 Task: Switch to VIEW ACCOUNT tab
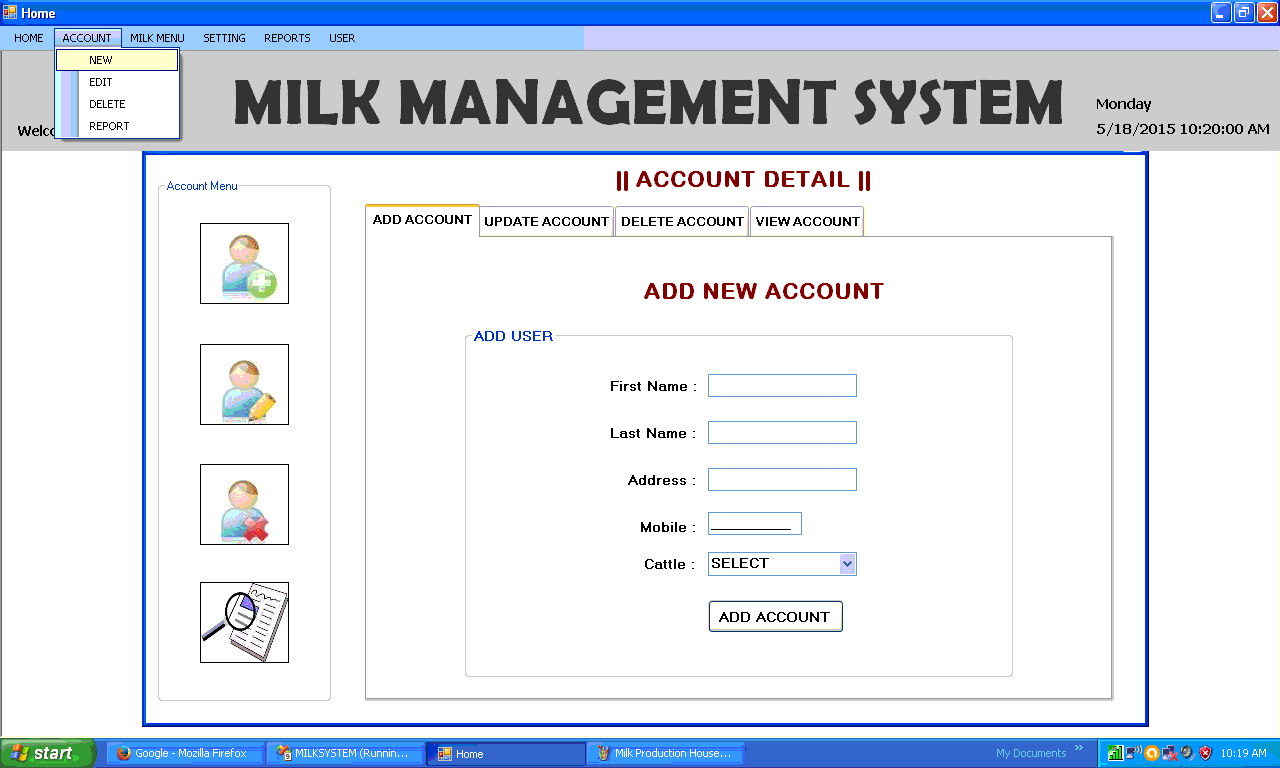pyautogui.click(x=807, y=221)
